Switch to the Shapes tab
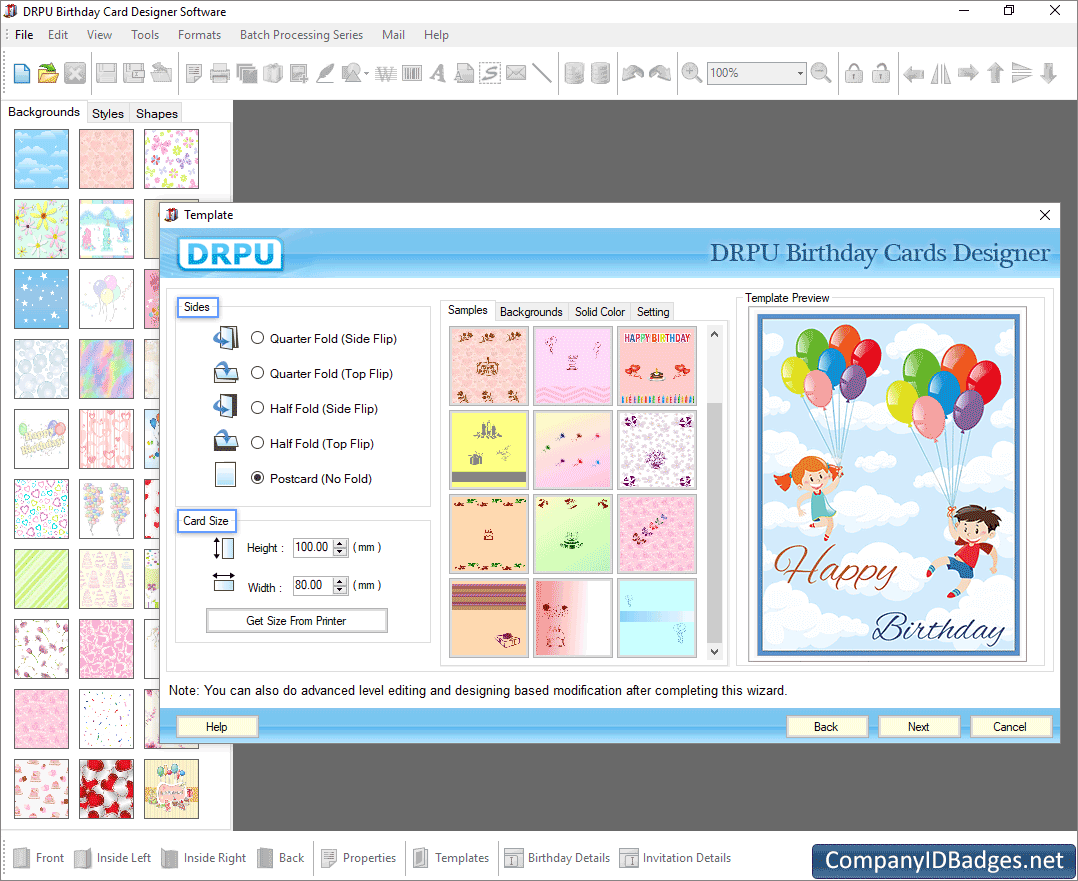This screenshot has width=1078, height=881. click(157, 113)
